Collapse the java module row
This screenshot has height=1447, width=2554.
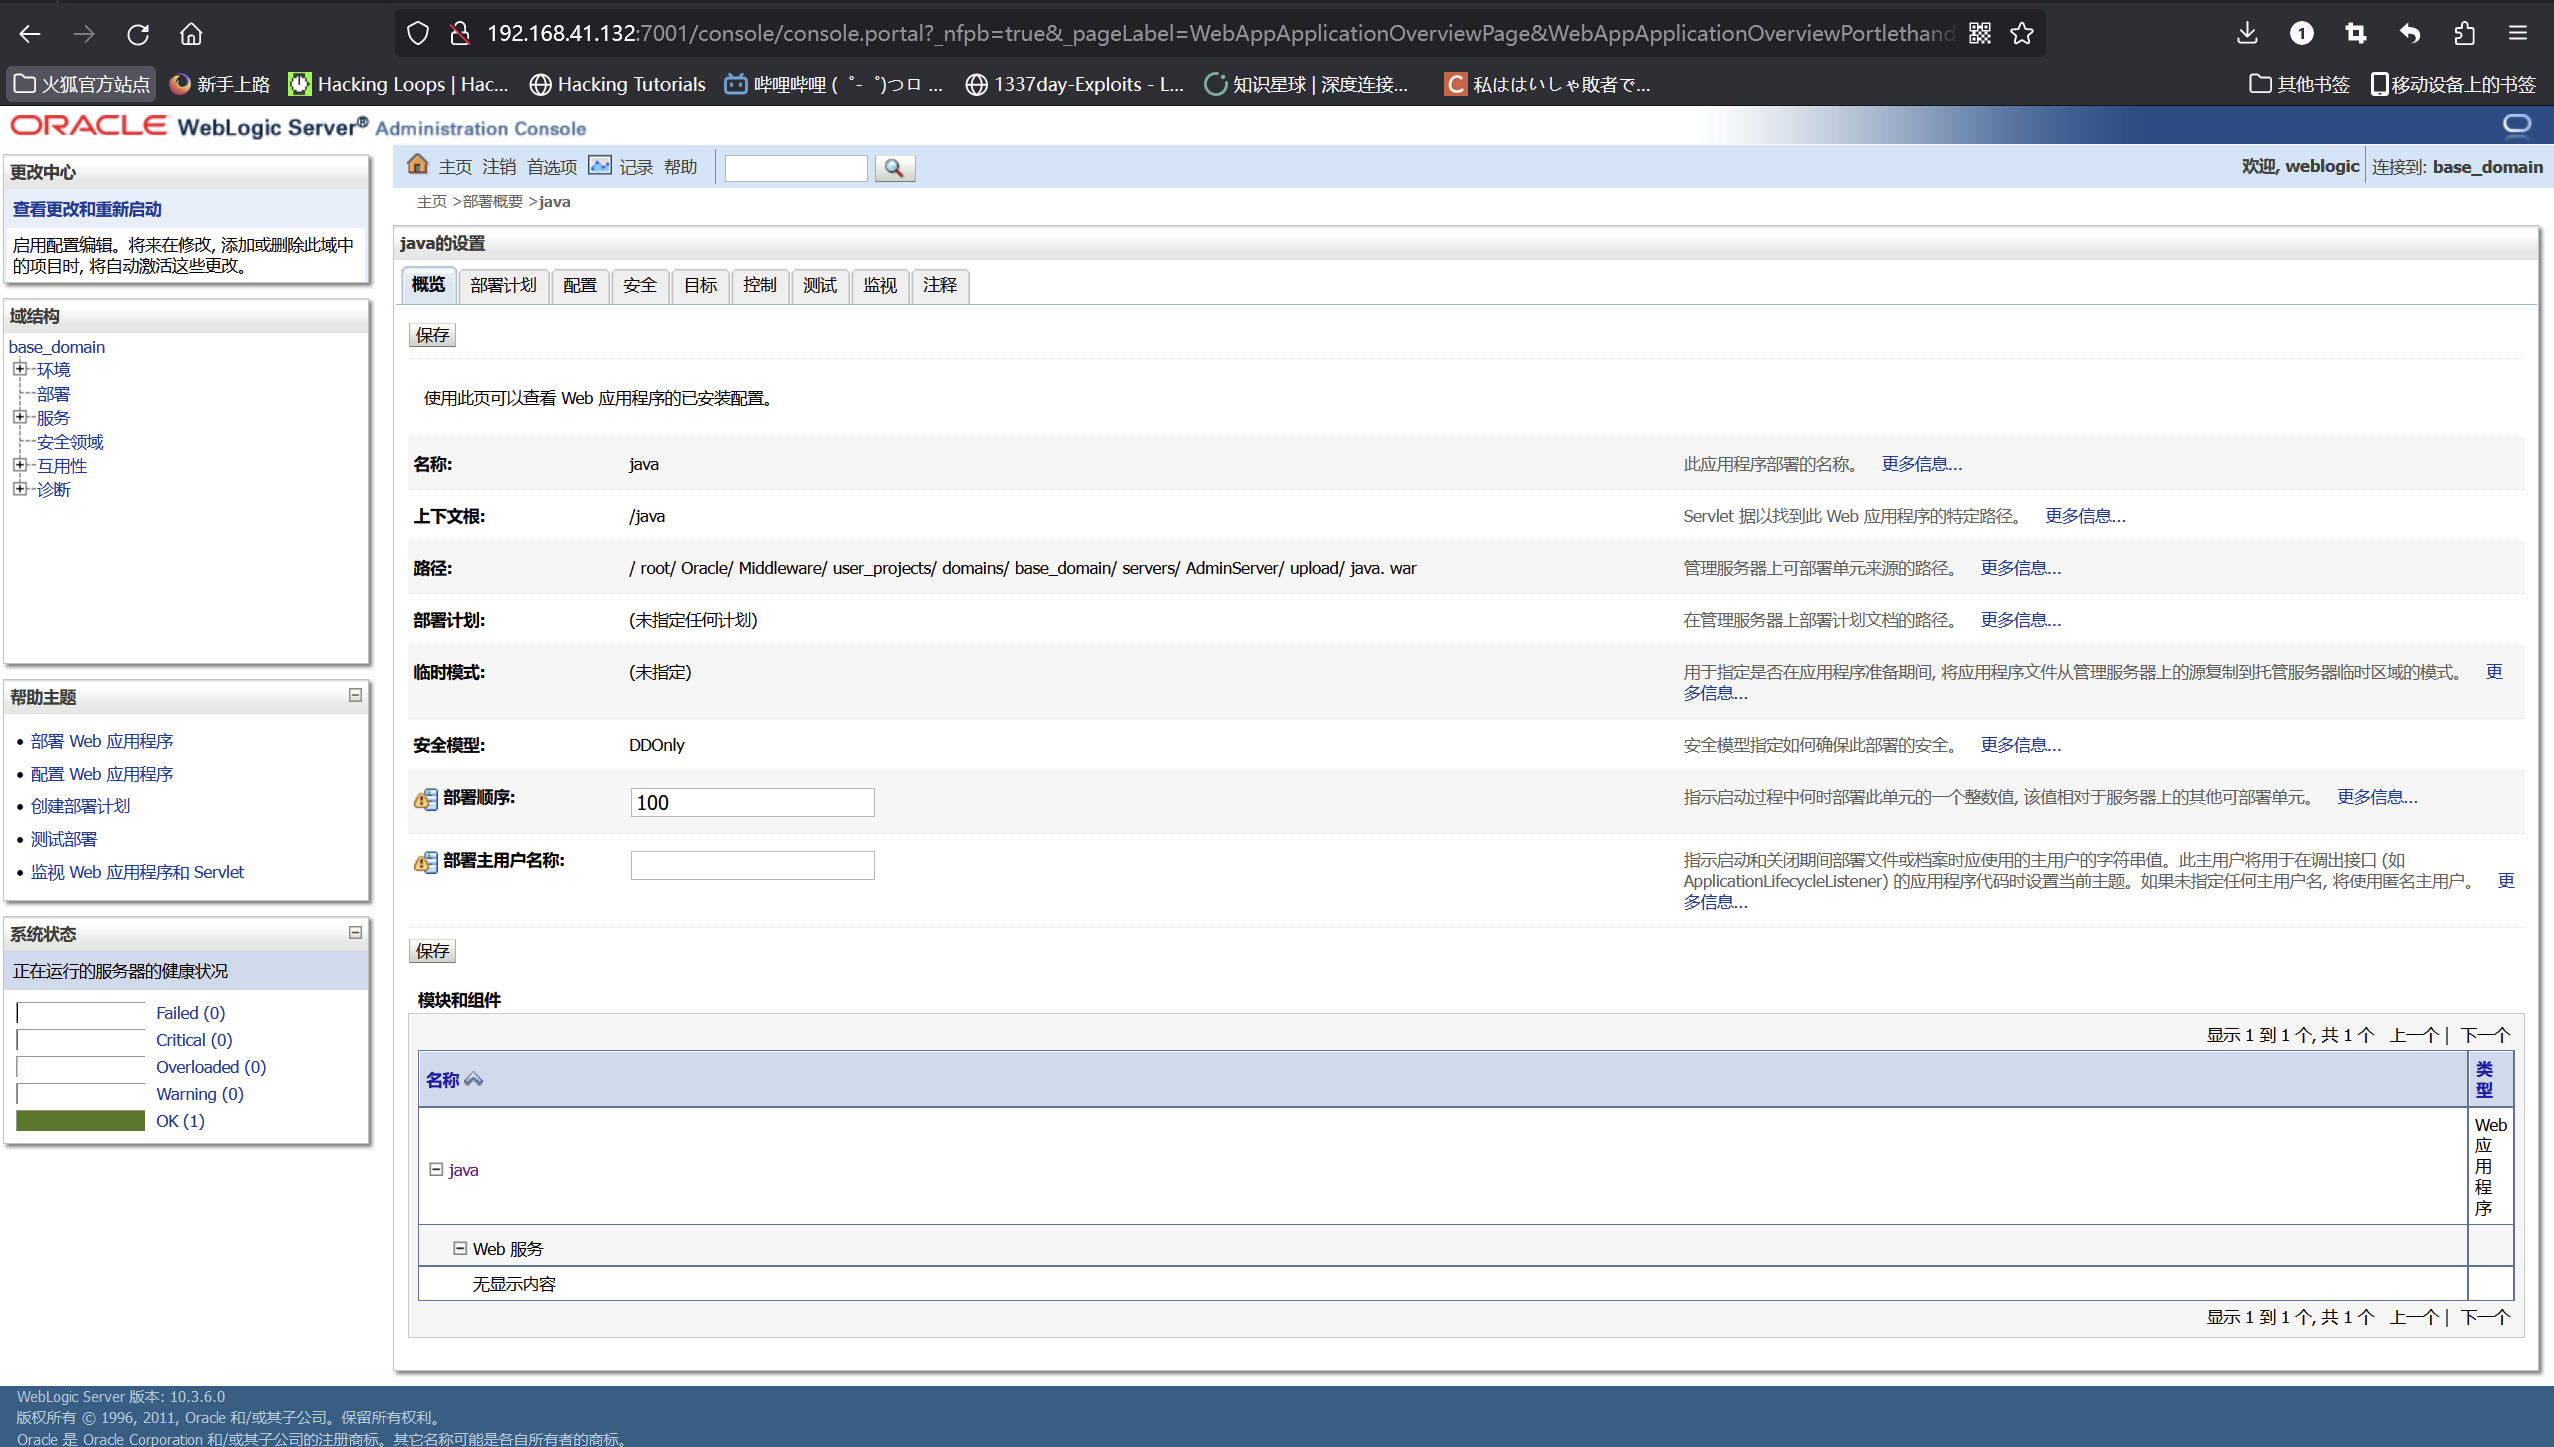[436, 1169]
